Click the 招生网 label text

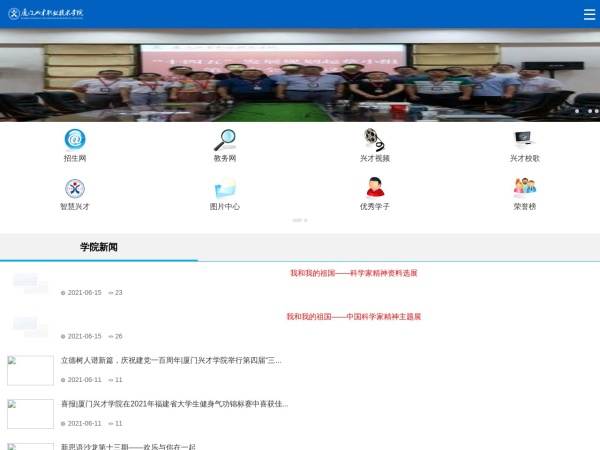[x=75, y=158]
